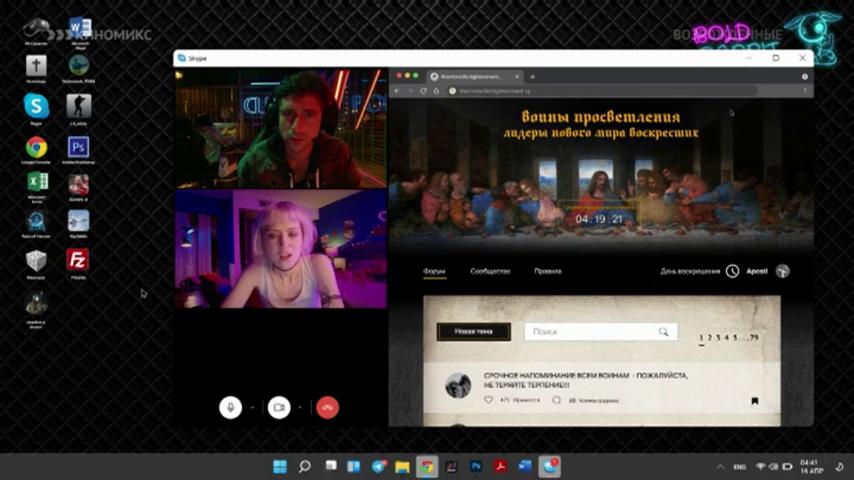The image size is (854, 480).
Task: Open the Сообщество tab
Action: (490, 271)
